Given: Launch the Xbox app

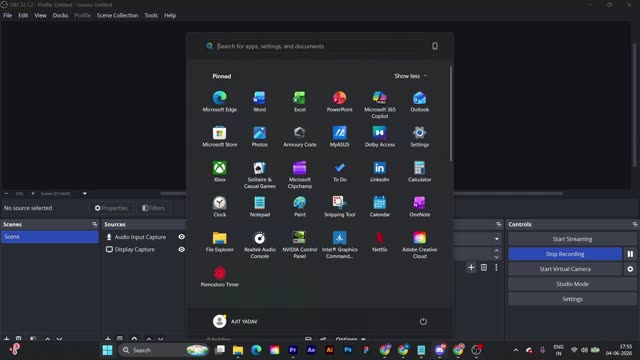Looking at the screenshot, I should pyautogui.click(x=220, y=171).
